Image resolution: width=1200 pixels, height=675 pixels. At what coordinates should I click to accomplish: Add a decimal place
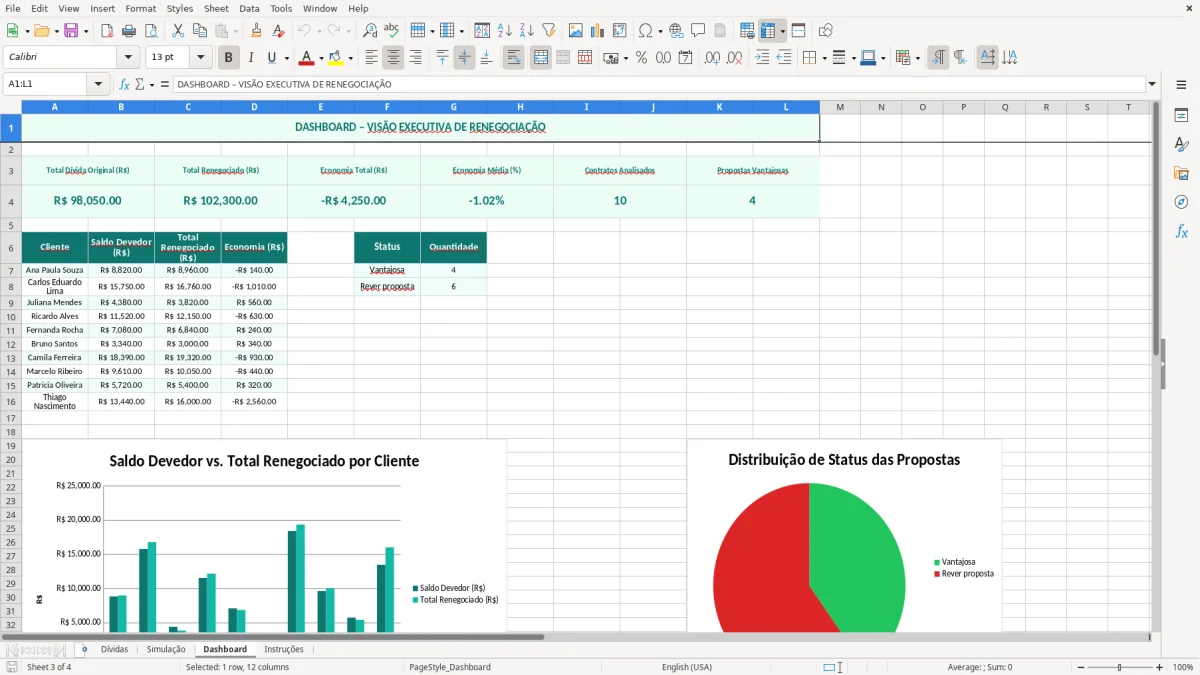click(x=712, y=58)
